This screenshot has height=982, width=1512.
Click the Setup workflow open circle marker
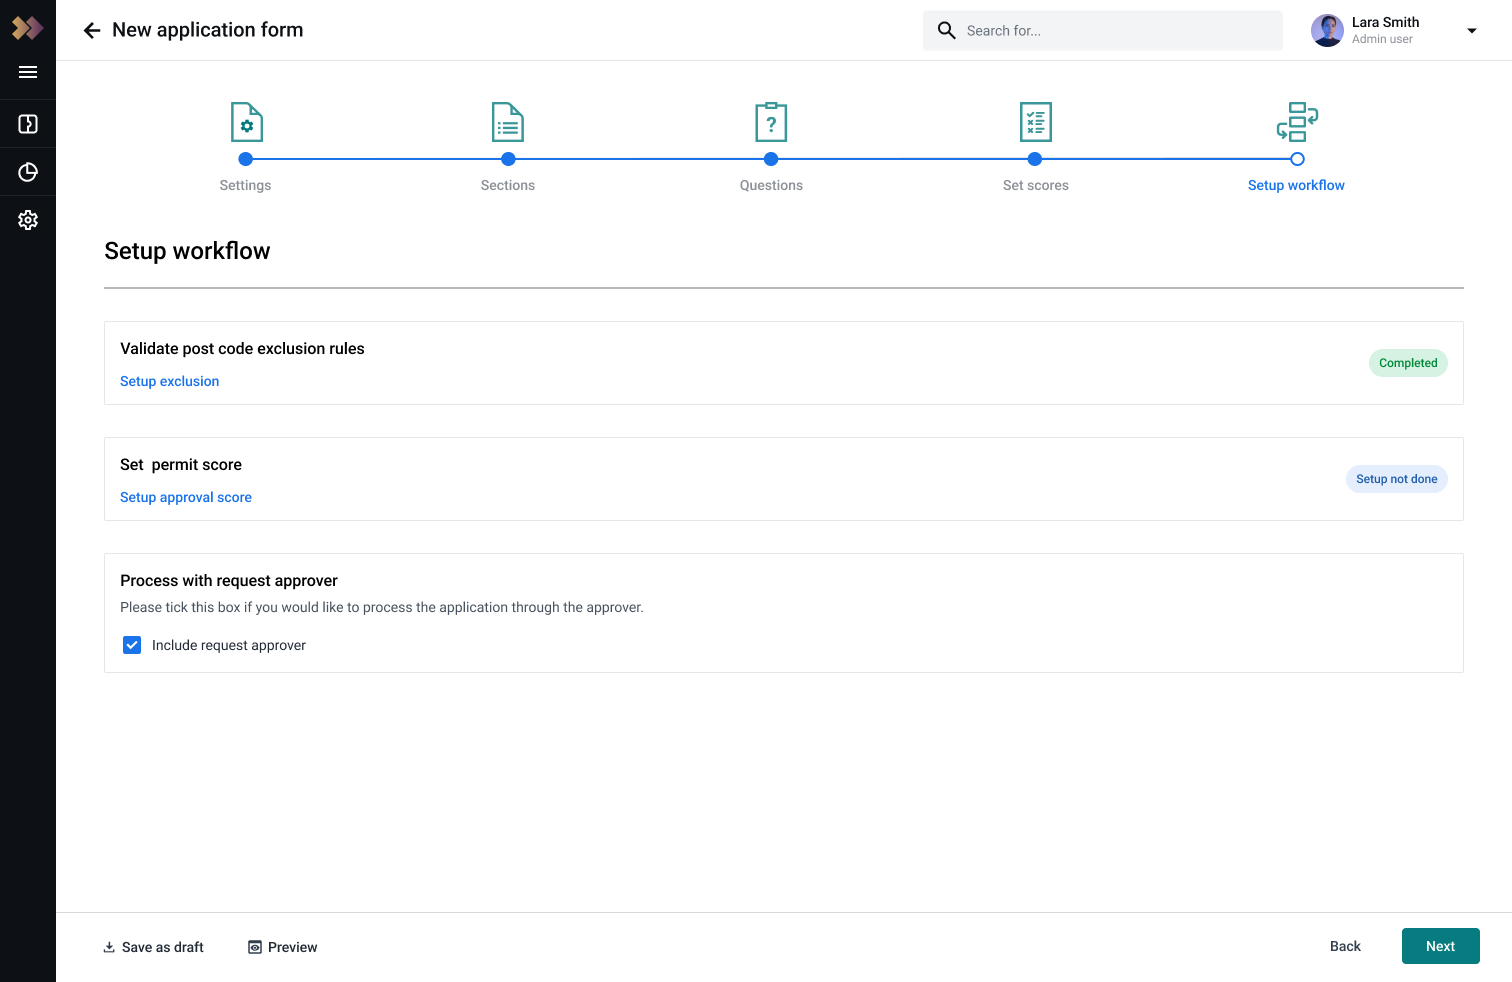click(1297, 159)
